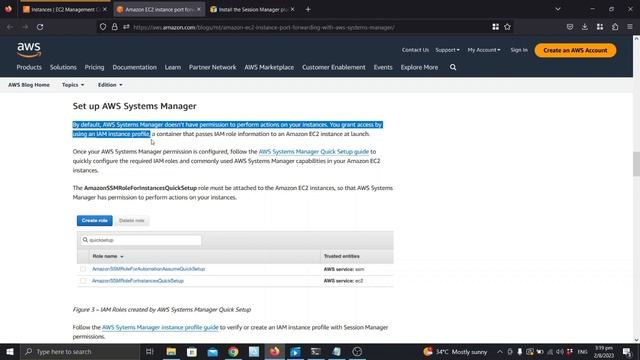Click the Create role button in the figure
This screenshot has width=640, height=360.
[95, 220]
